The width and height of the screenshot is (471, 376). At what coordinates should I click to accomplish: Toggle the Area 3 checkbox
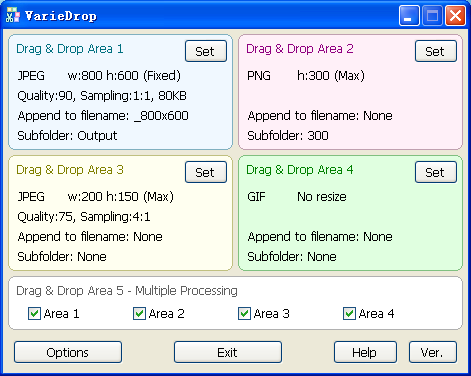tap(244, 314)
